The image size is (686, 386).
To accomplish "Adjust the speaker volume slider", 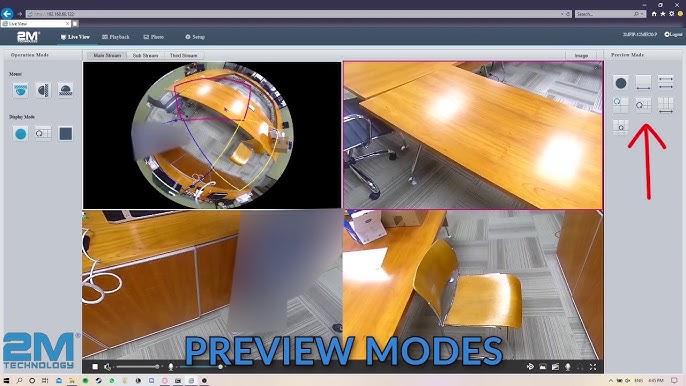I will tap(137, 367).
